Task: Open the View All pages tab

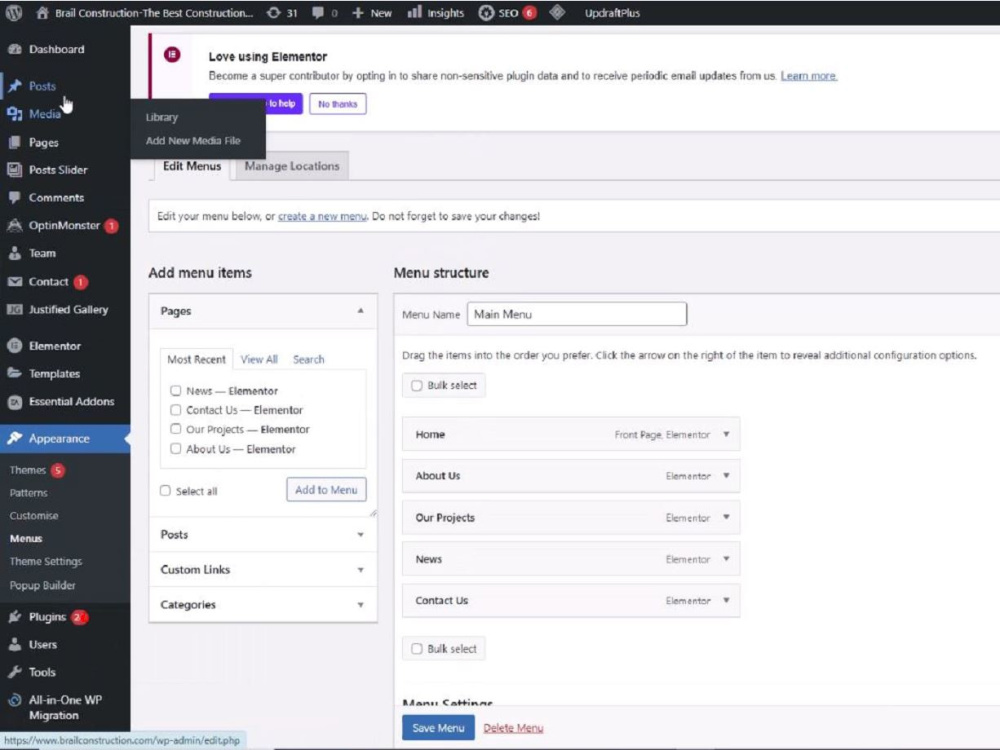Action: [x=259, y=360]
